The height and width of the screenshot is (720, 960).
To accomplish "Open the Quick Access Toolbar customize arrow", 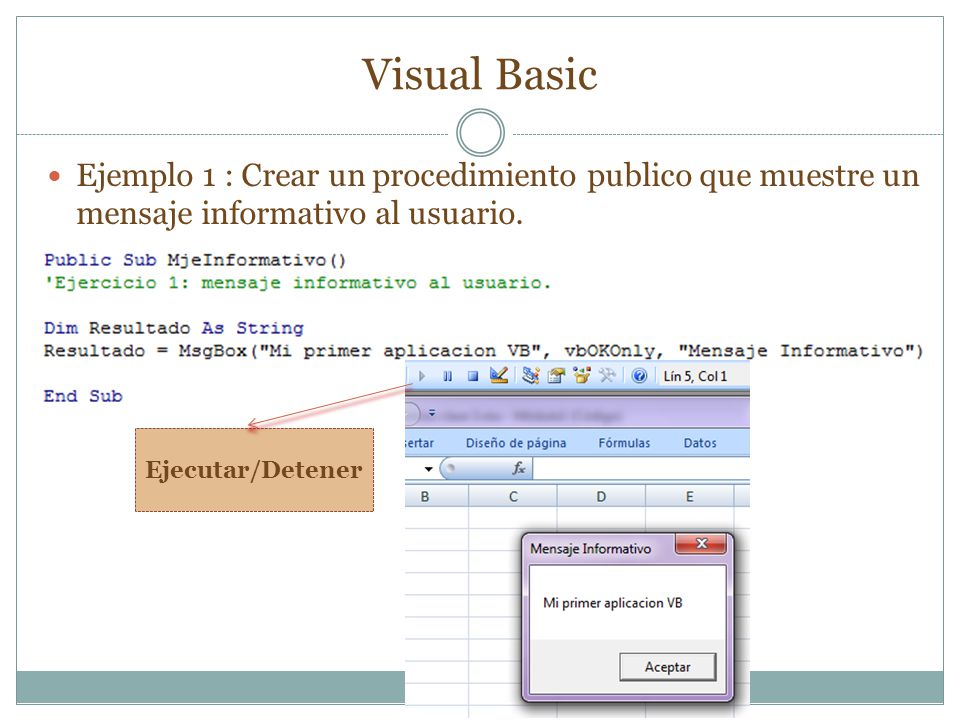I will tap(432, 413).
